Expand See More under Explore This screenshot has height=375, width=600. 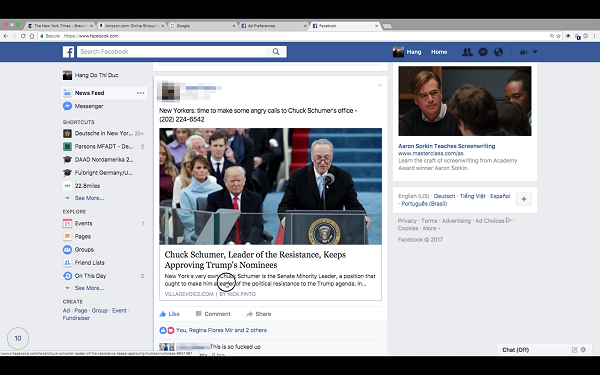click(x=89, y=288)
